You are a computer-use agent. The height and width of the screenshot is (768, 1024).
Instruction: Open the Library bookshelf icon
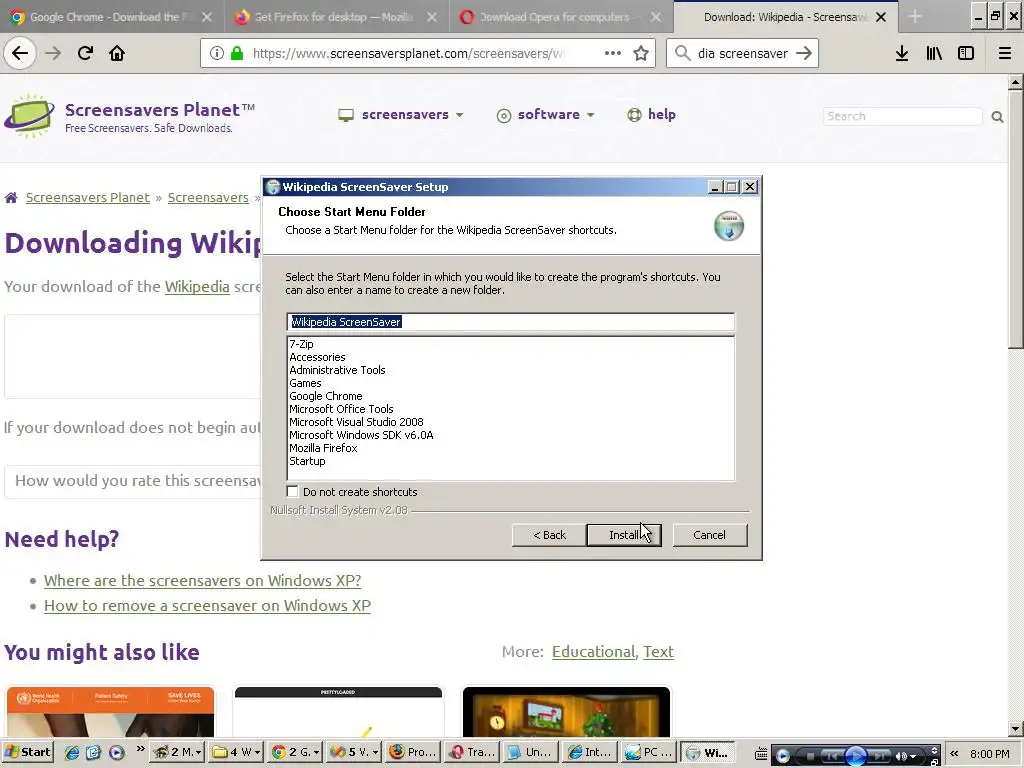coord(934,53)
